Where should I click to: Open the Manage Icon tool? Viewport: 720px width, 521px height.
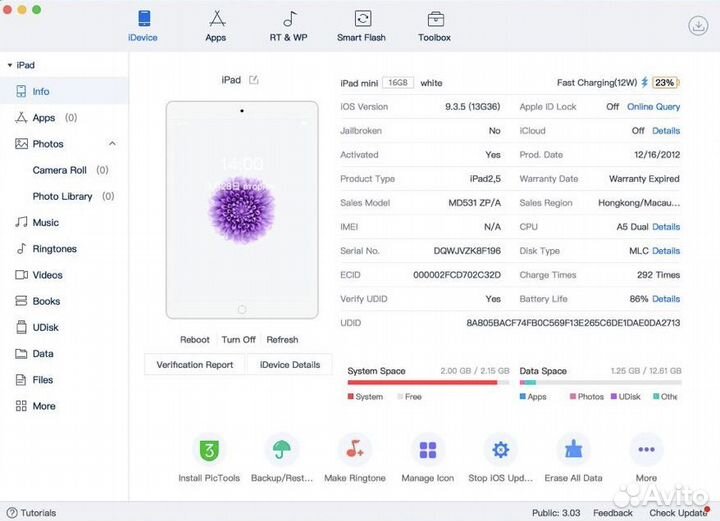click(428, 450)
